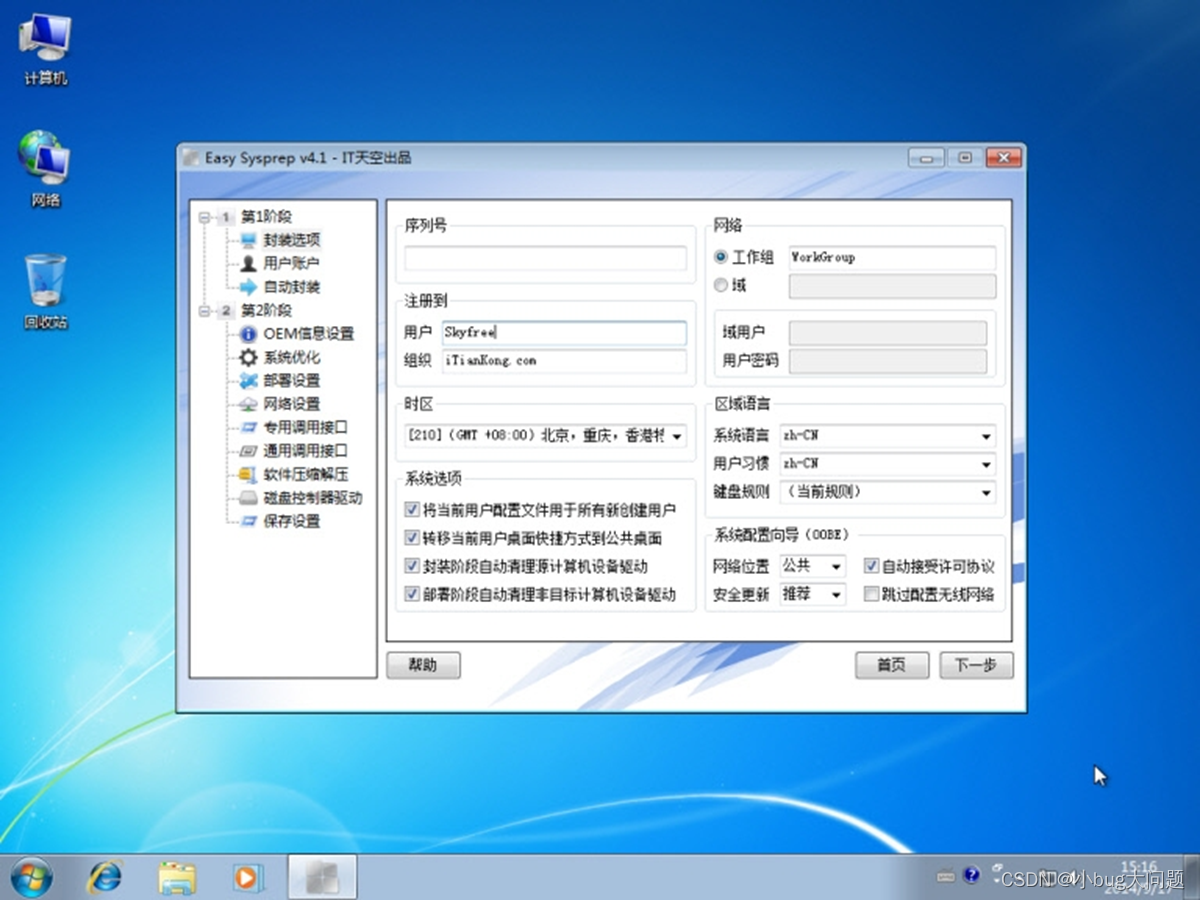Select the 域 radio button
The height and width of the screenshot is (900, 1200).
[722, 284]
